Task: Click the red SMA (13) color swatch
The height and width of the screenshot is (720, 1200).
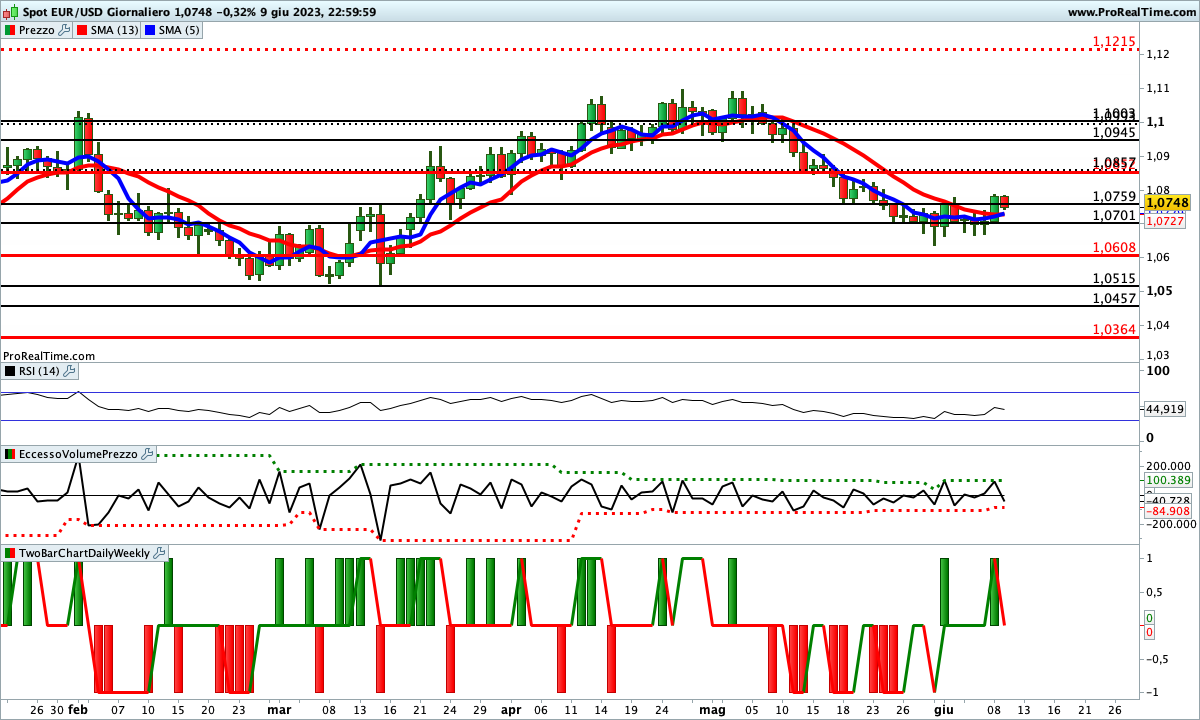Action: tap(82, 30)
